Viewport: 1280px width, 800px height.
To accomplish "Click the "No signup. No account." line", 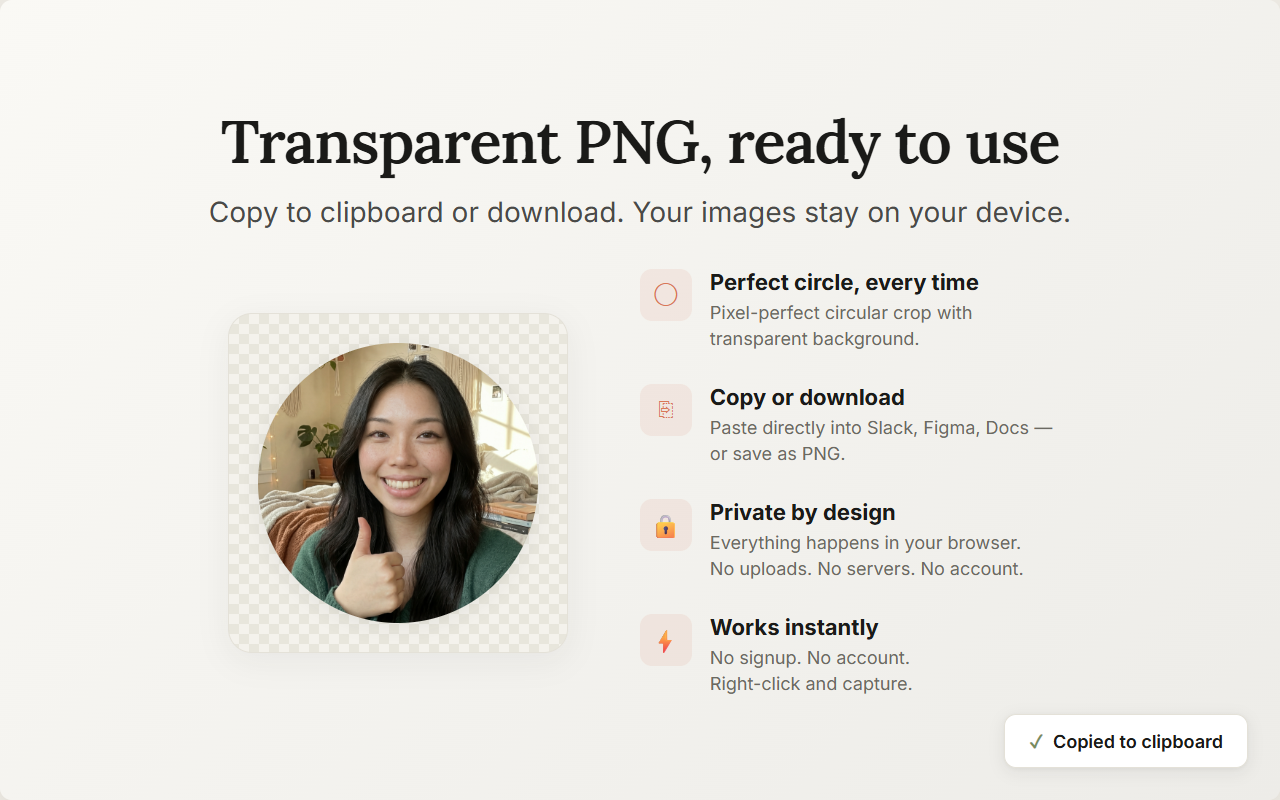I will pos(809,658).
